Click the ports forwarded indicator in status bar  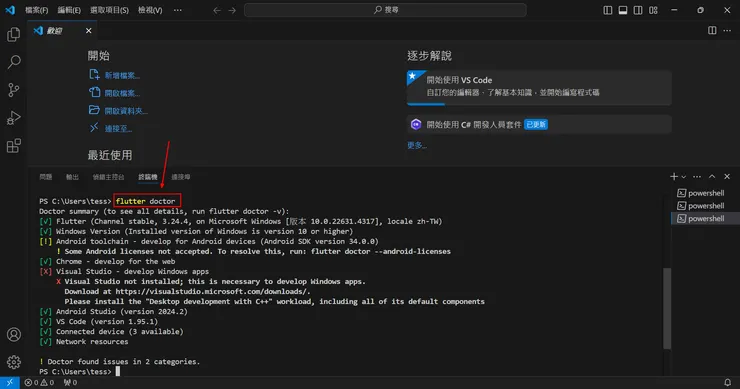point(70,383)
